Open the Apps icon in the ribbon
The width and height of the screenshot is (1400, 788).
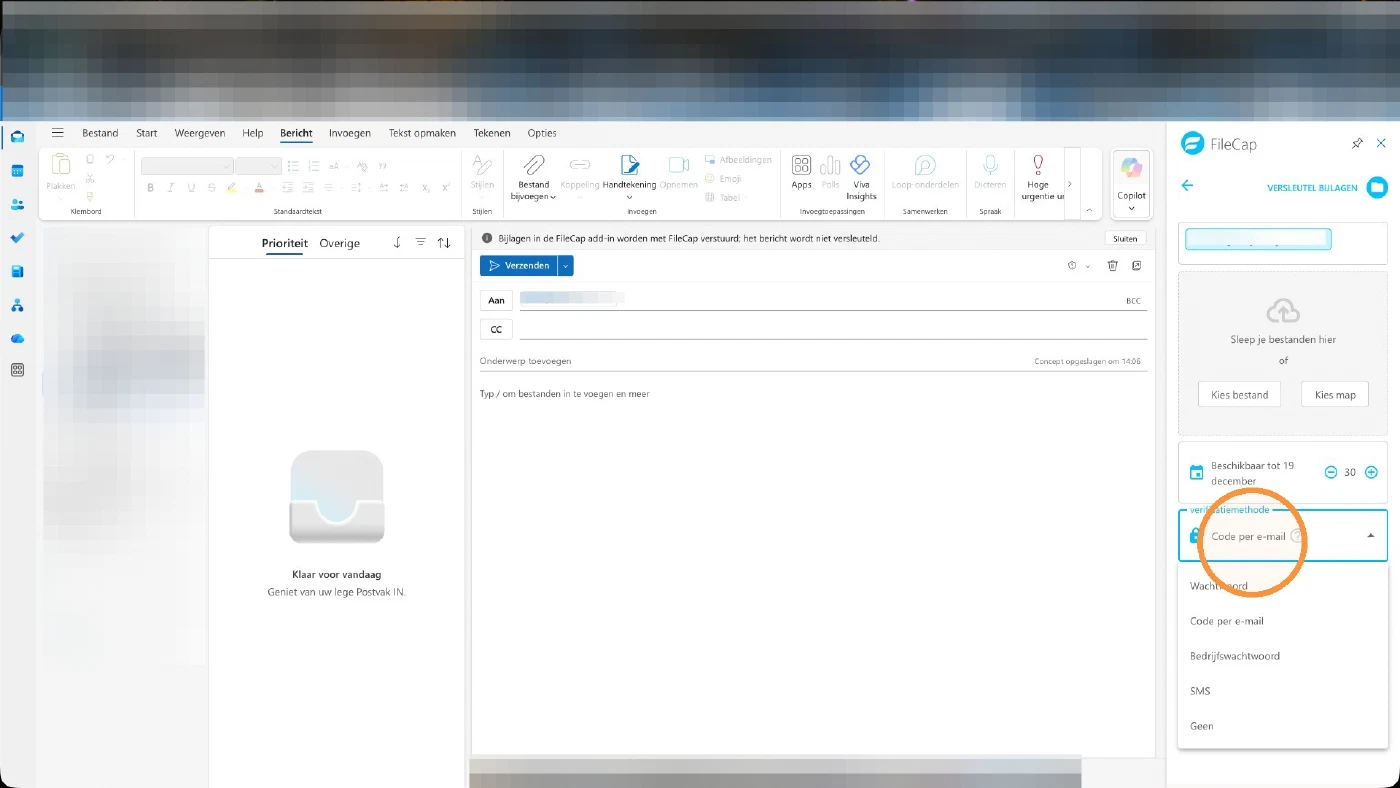[x=801, y=166]
